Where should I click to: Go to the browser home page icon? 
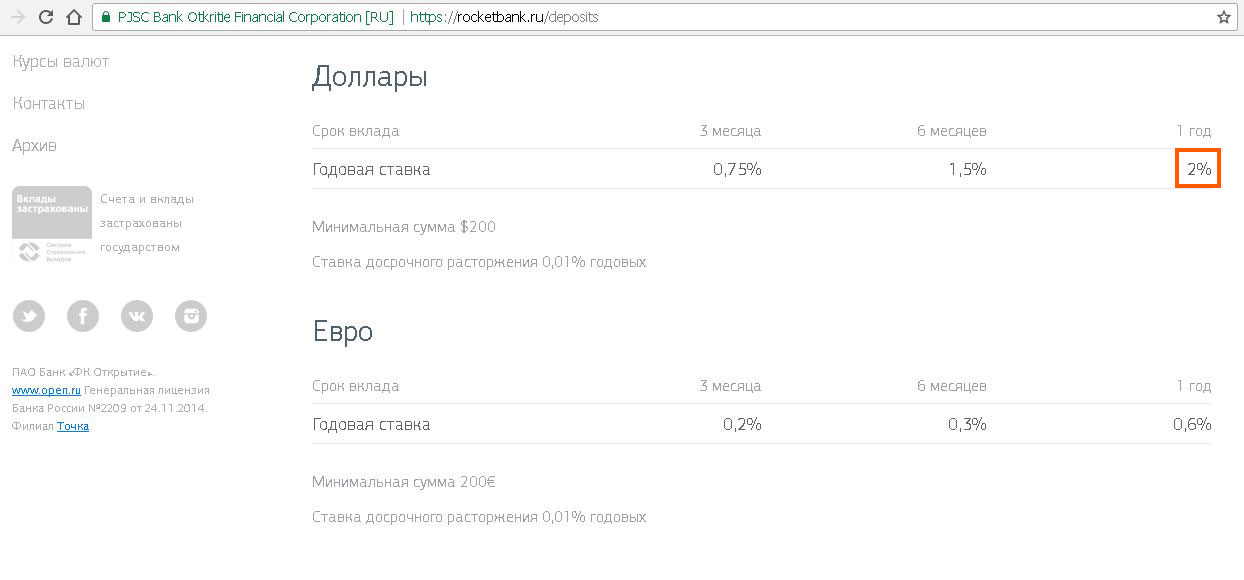point(73,17)
